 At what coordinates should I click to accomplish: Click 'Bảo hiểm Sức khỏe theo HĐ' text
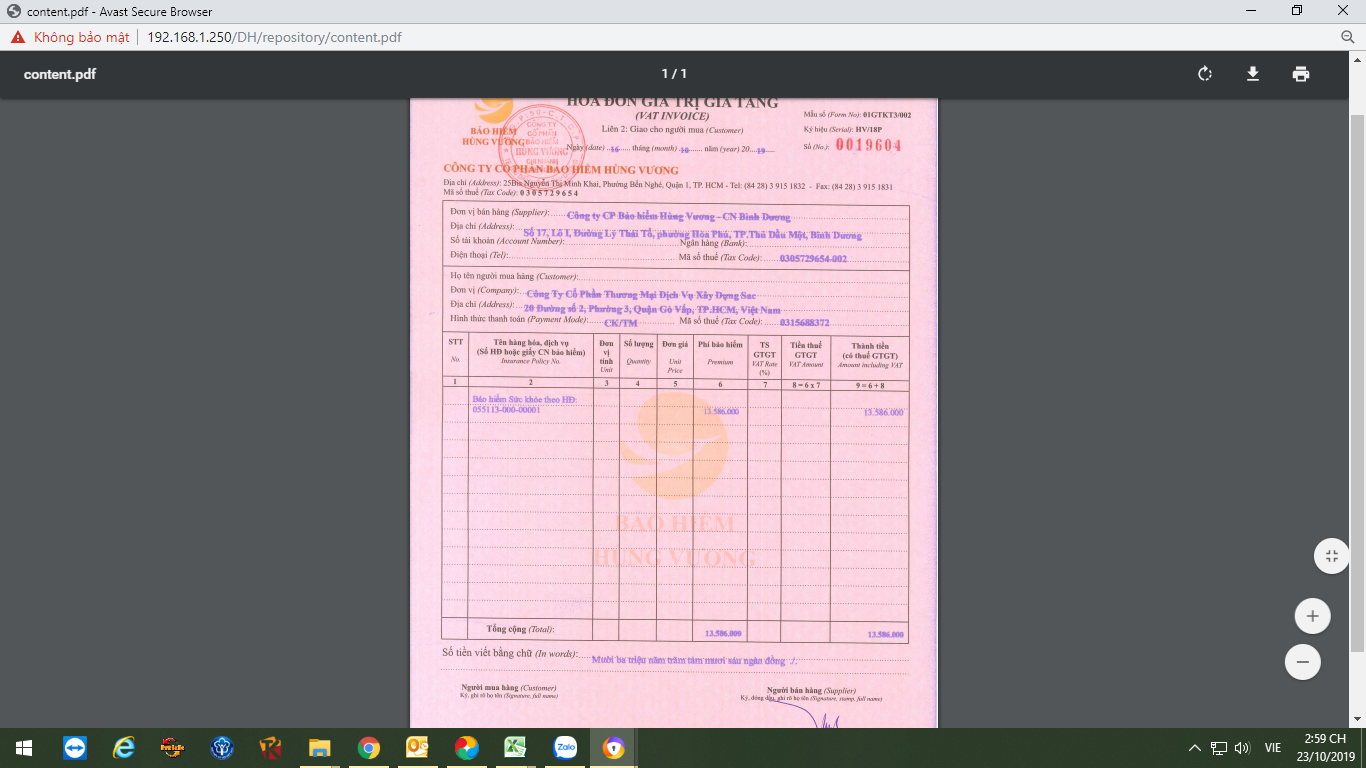coord(525,399)
